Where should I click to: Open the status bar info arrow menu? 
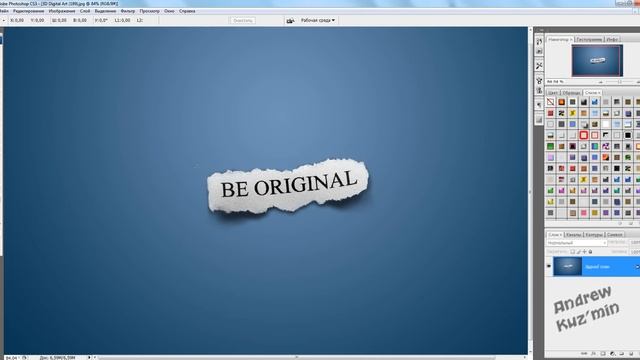click(89, 358)
